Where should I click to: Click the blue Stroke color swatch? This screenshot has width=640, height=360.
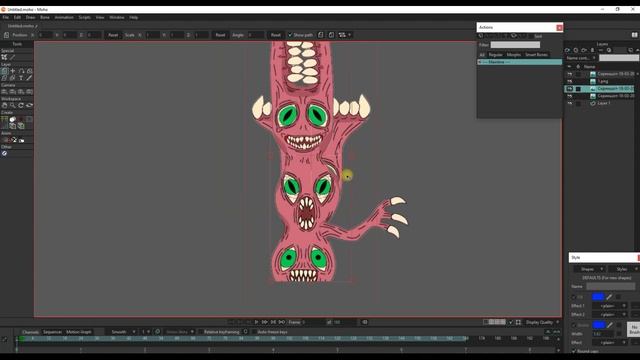coord(599,325)
